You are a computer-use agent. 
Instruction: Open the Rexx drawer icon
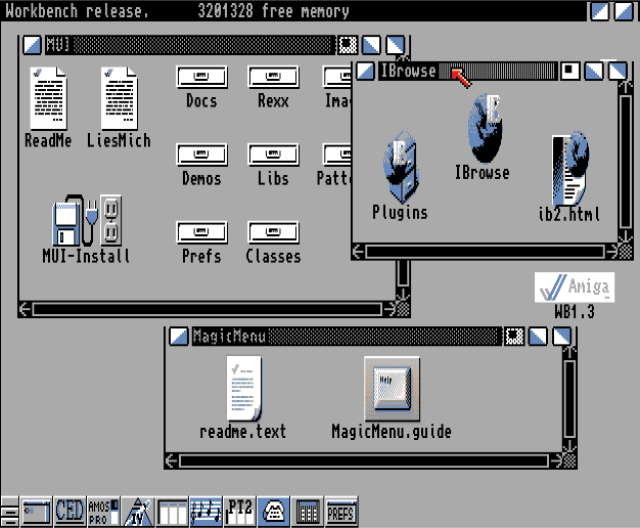point(273,77)
